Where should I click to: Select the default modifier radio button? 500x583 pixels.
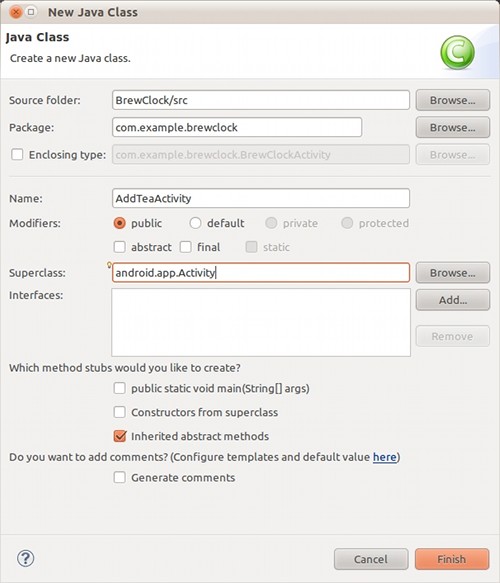(x=195, y=223)
